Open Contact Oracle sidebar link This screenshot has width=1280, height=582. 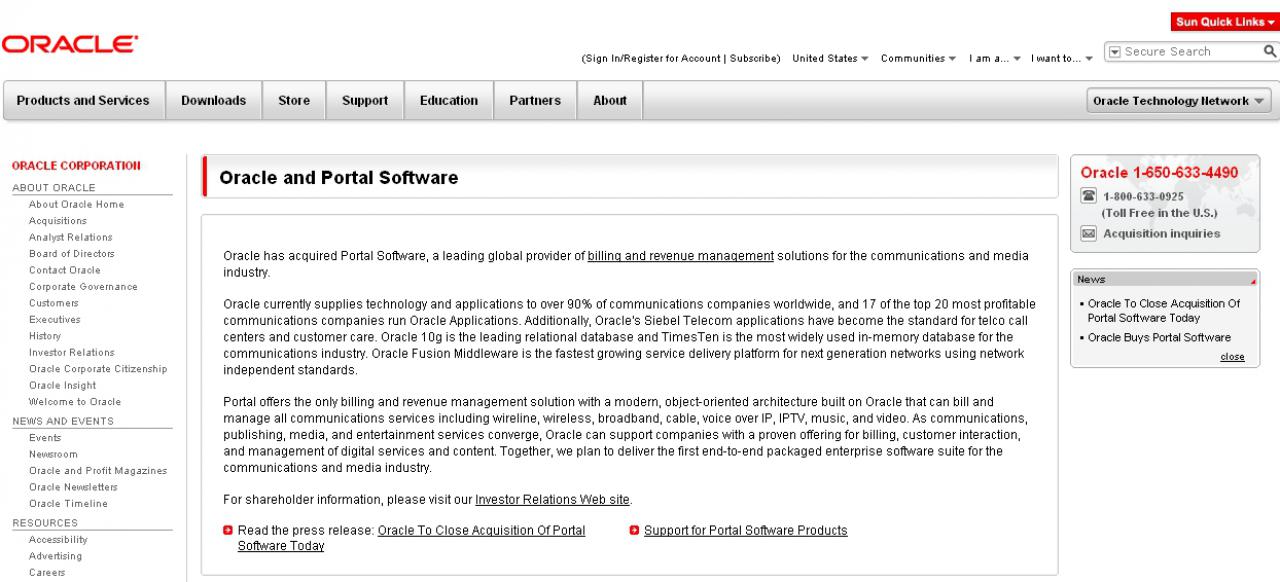[x=64, y=270]
